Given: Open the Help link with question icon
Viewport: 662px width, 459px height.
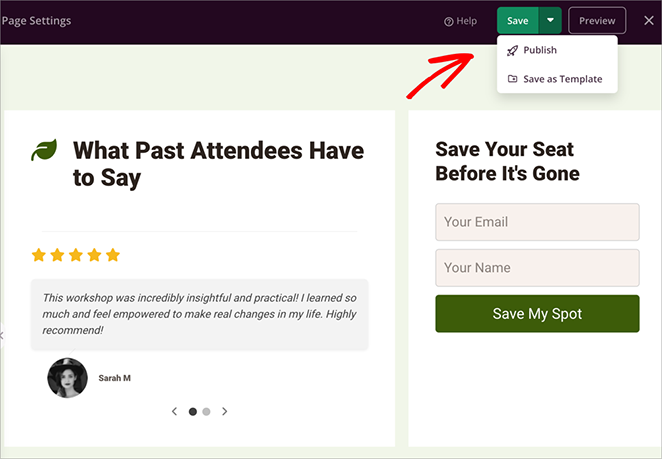Looking at the screenshot, I should click(x=460, y=21).
